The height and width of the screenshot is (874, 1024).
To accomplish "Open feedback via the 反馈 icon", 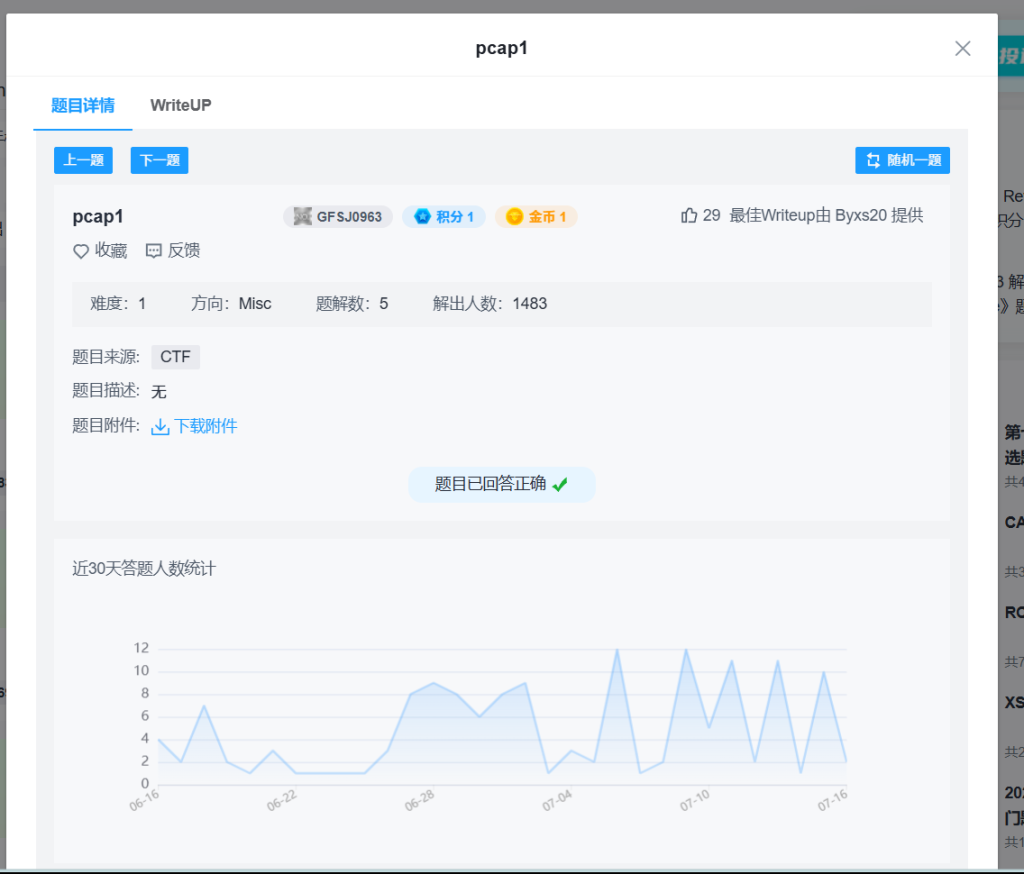I will (x=154, y=251).
